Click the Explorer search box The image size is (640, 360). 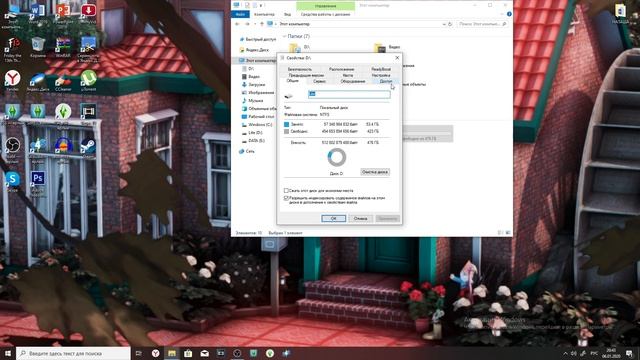pyautogui.click(x=482, y=24)
